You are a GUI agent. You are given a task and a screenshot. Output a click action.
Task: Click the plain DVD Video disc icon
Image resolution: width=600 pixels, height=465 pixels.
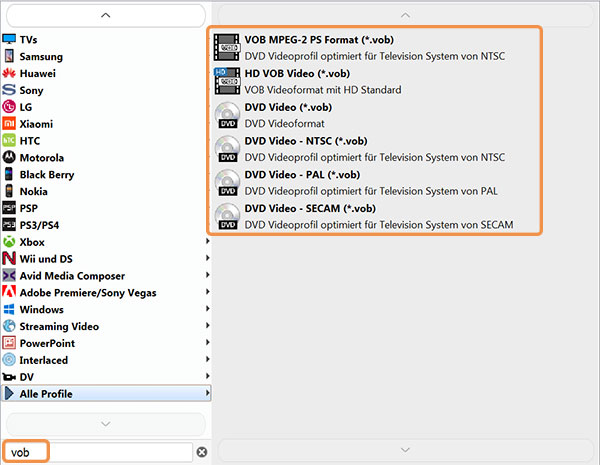tap(227, 114)
